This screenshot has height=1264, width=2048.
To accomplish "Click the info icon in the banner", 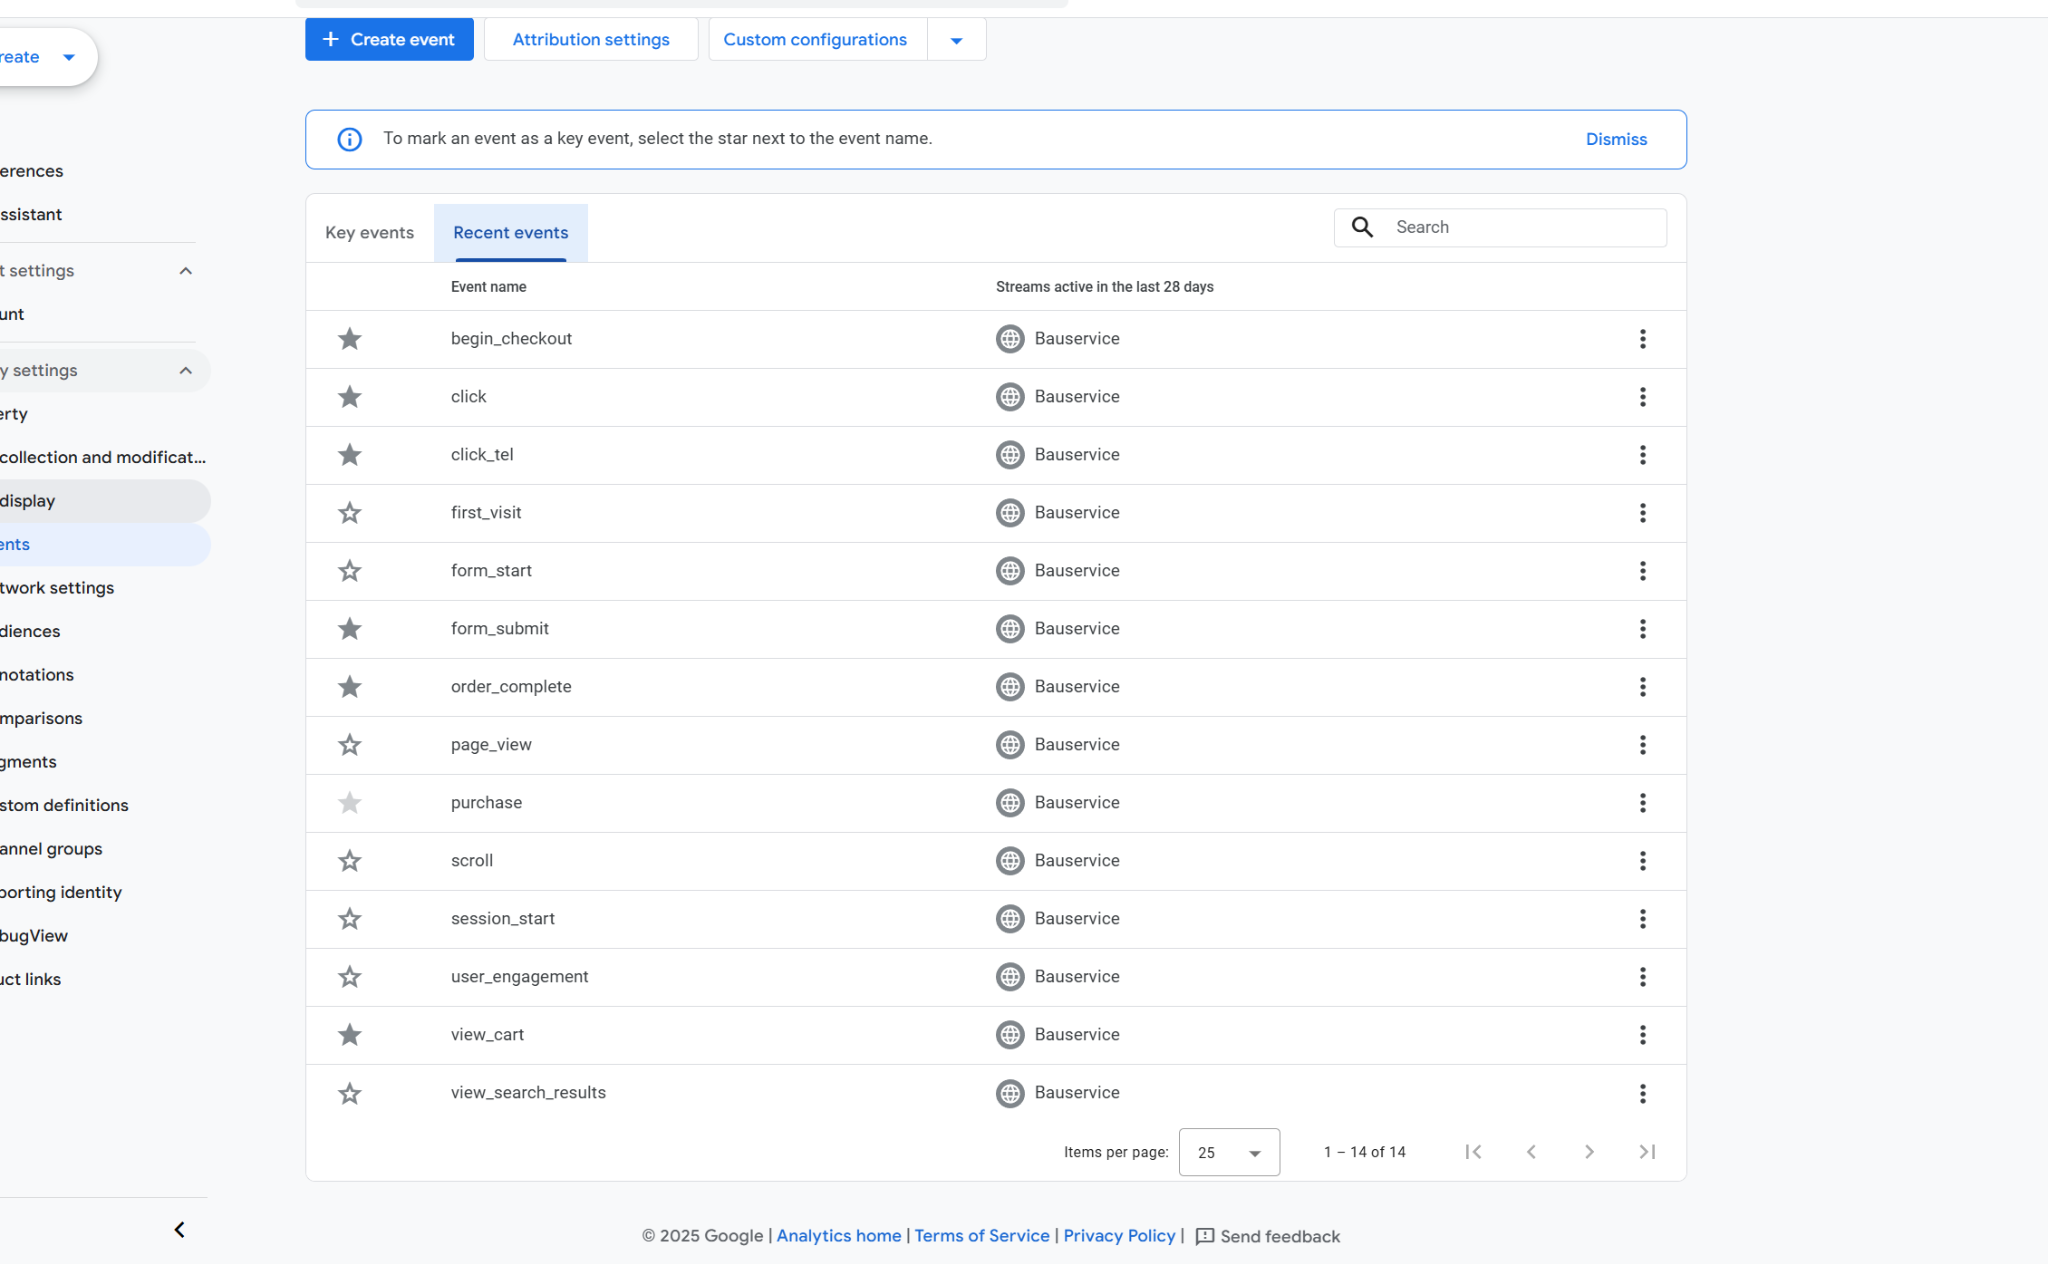I will (349, 139).
